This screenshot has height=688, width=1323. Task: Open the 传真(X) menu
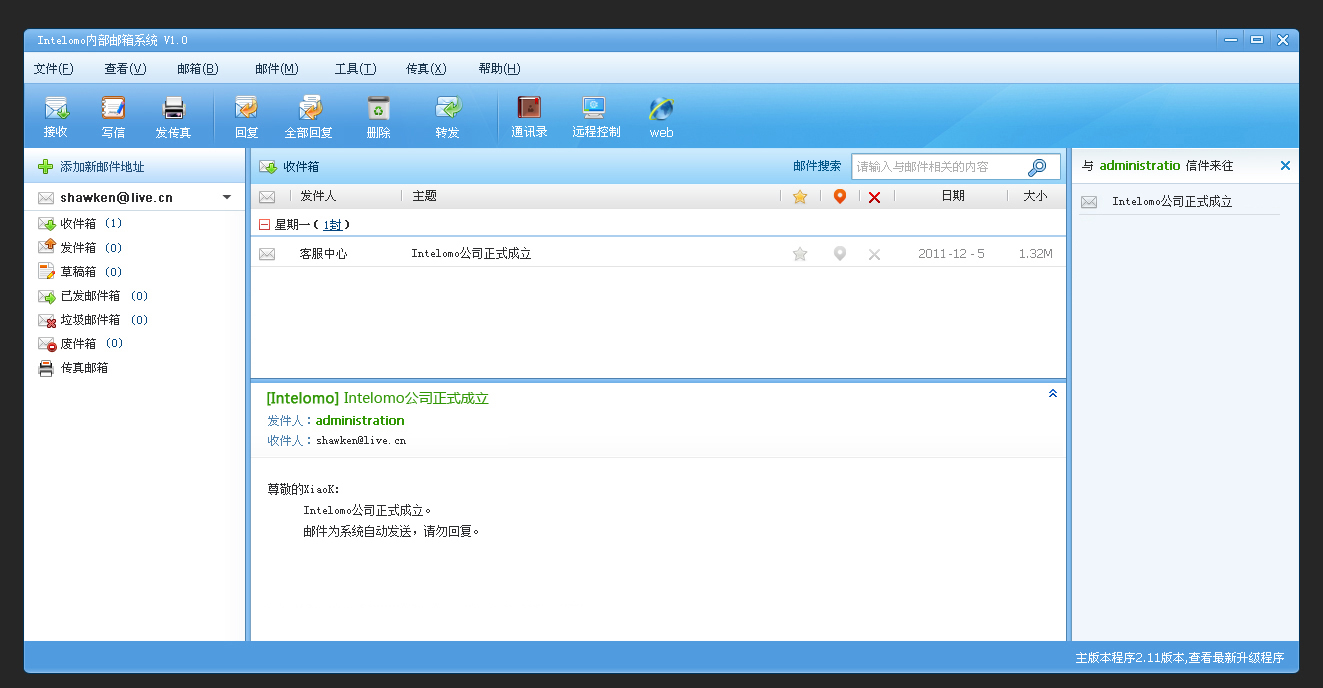pos(426,69)
